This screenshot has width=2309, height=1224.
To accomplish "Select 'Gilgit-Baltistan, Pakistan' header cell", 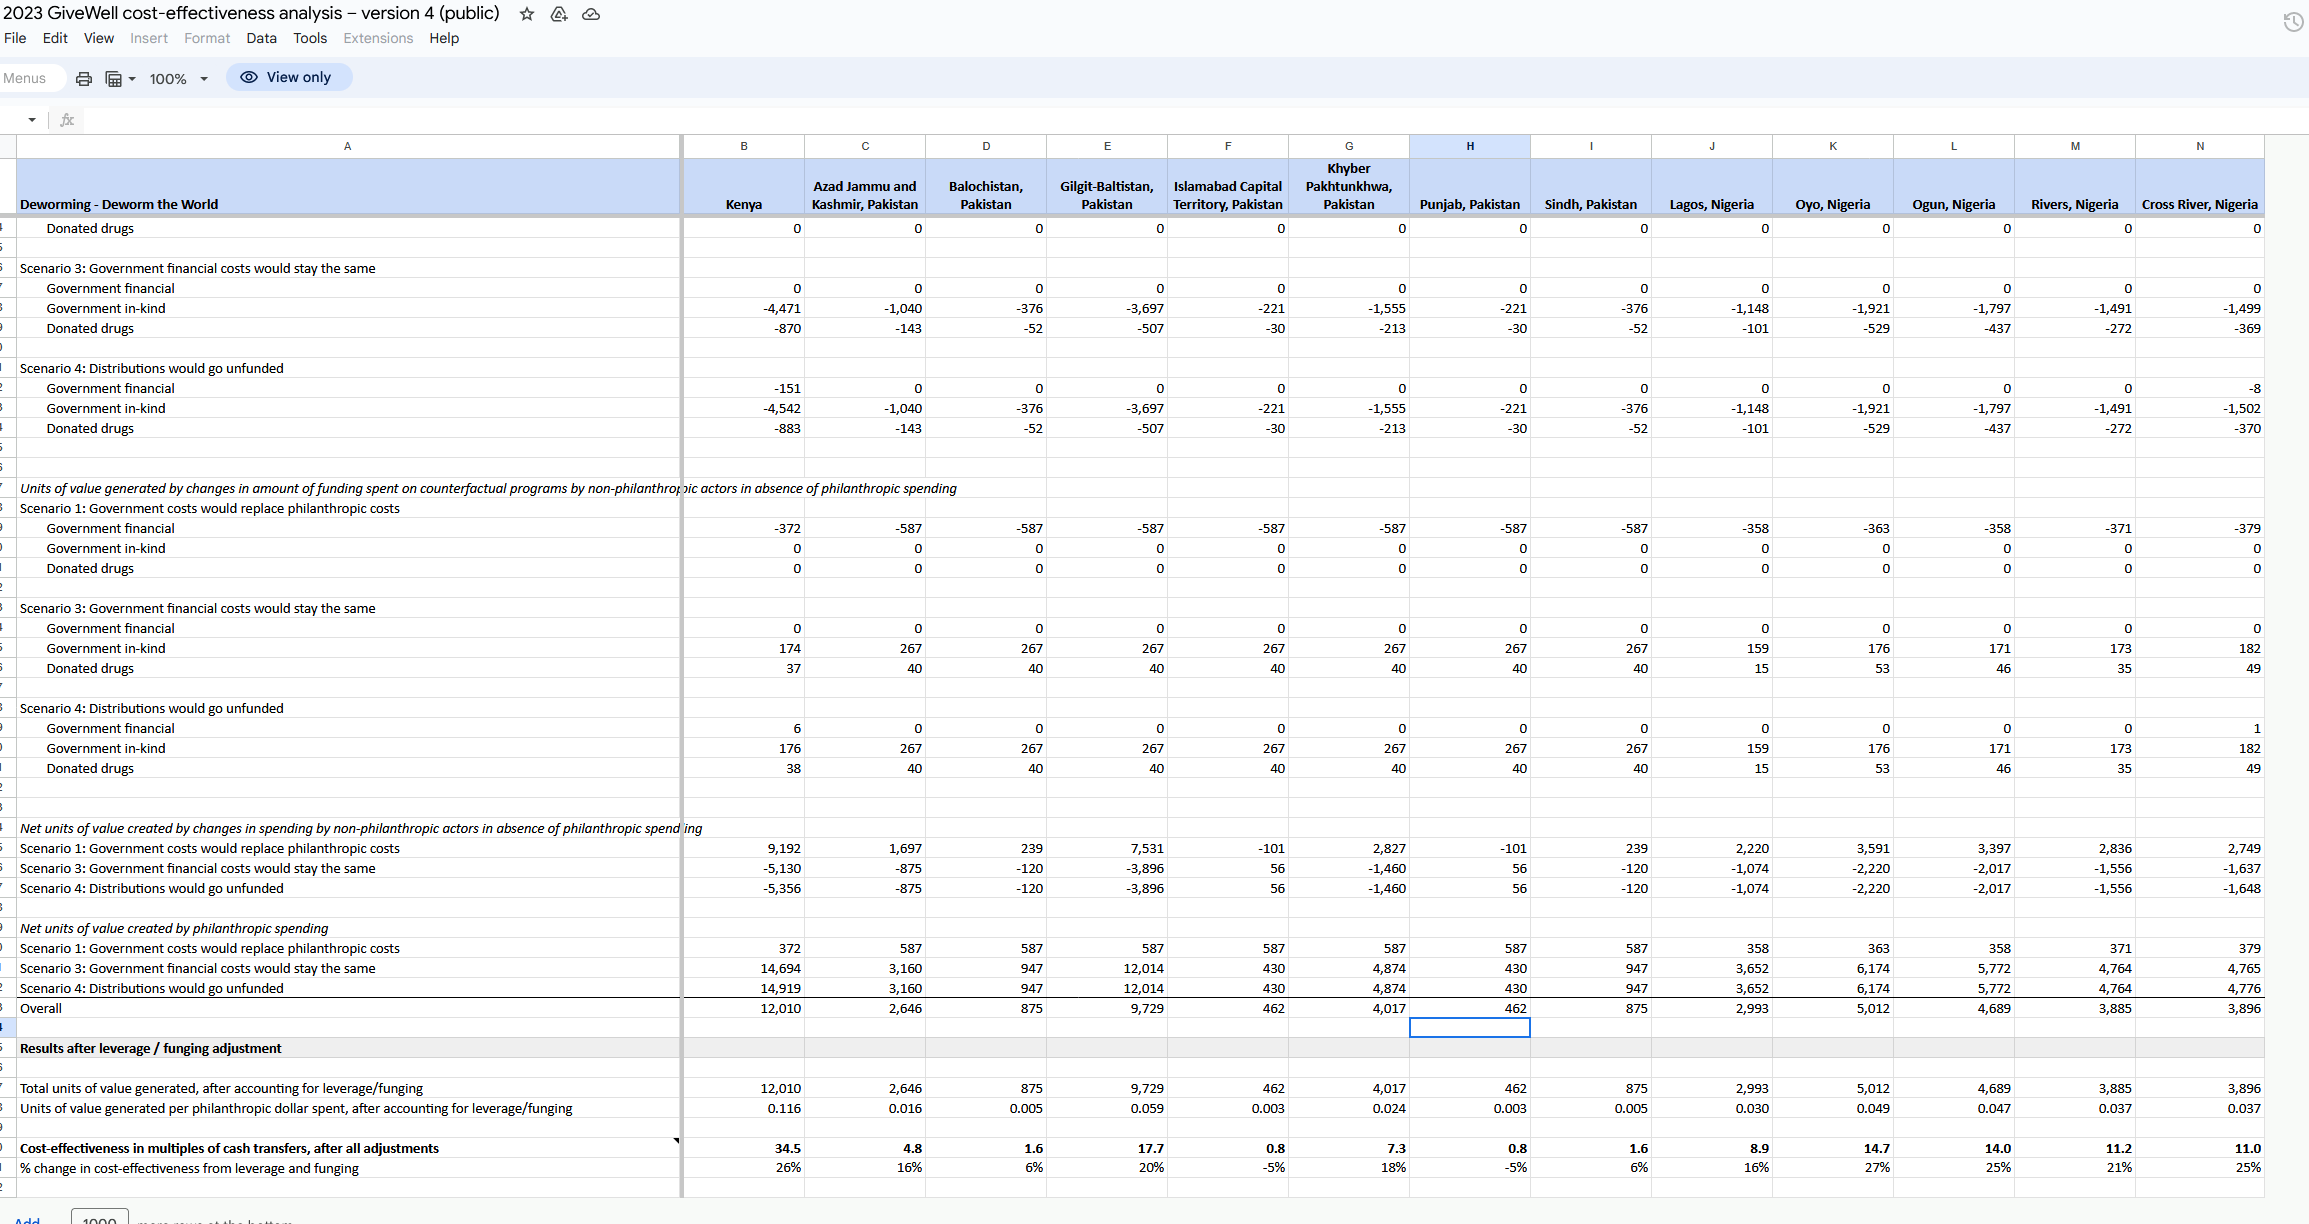I will pos(1107,186).
